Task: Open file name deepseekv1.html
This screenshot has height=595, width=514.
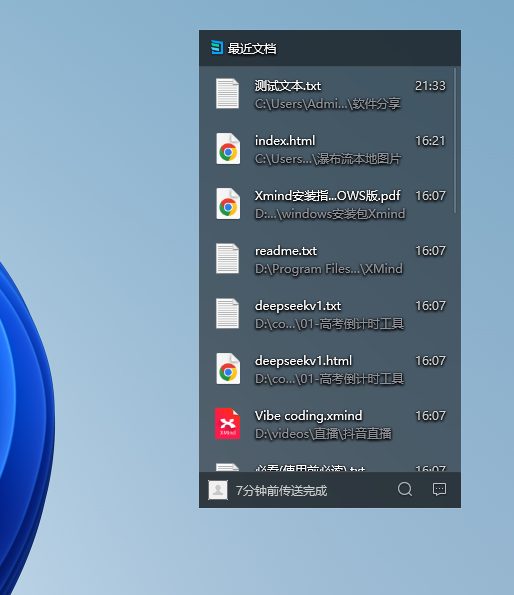Action: pyautogui.click(x=303, y=361)
